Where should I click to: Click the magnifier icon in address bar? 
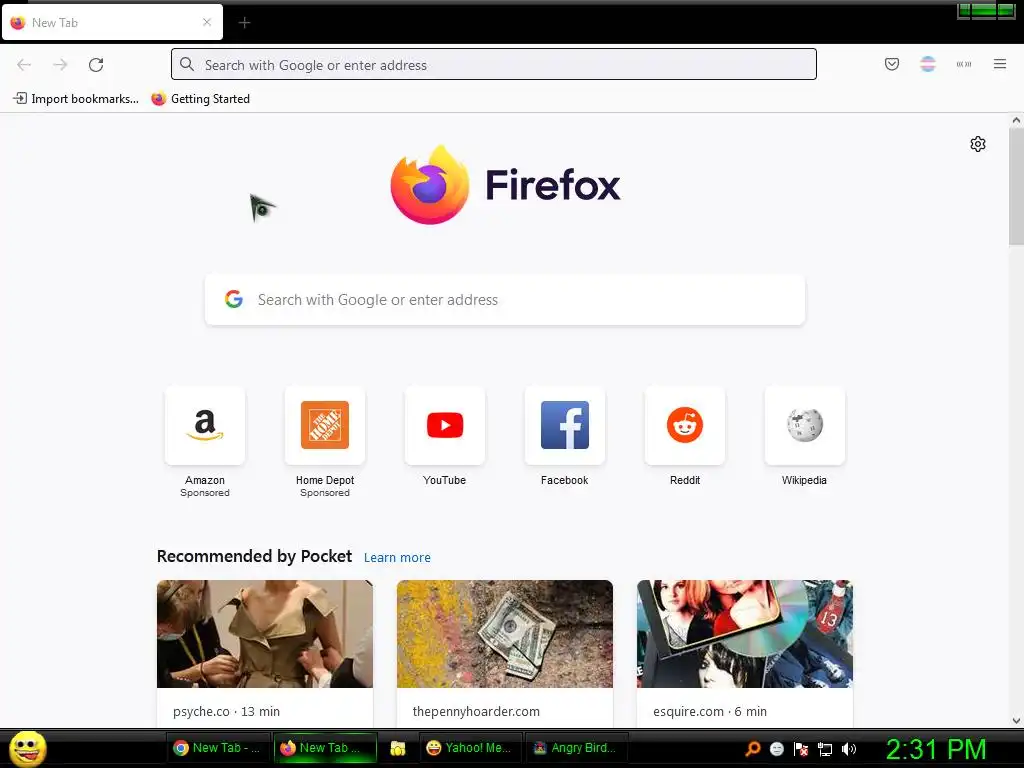(x=187, y=64)
